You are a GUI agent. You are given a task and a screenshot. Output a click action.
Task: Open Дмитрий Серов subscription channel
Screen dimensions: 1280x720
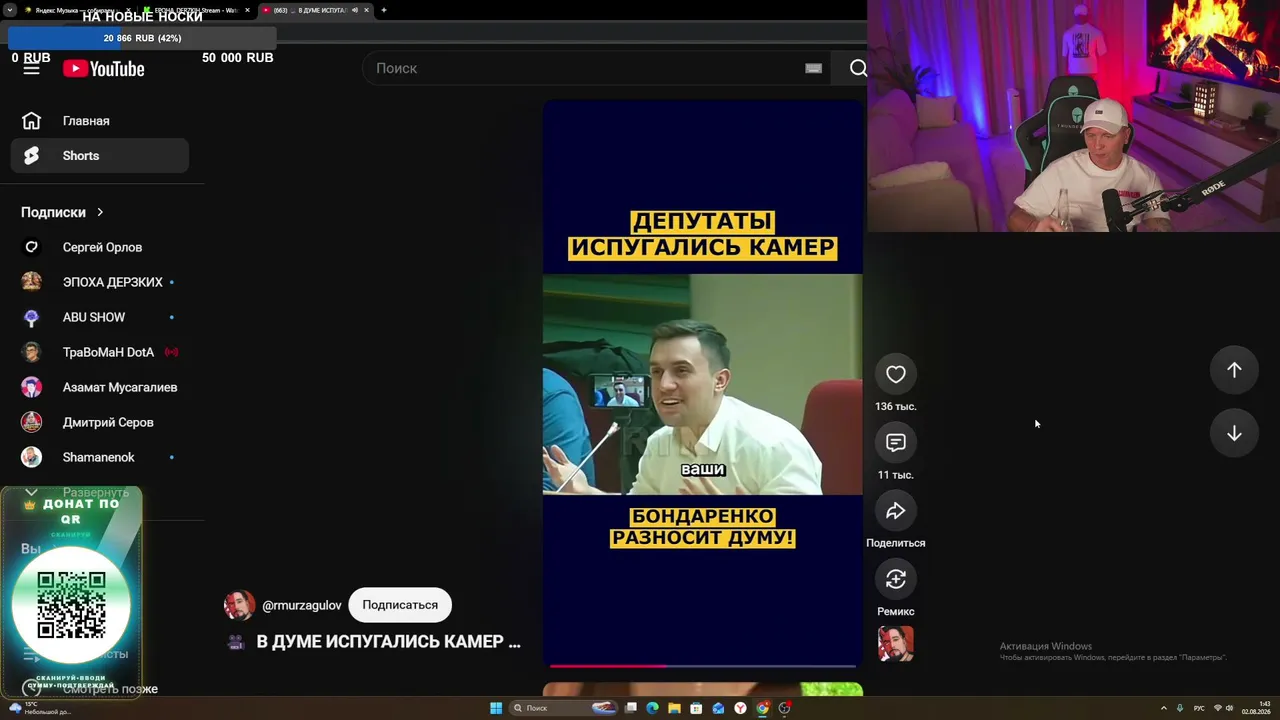(100, 422)
